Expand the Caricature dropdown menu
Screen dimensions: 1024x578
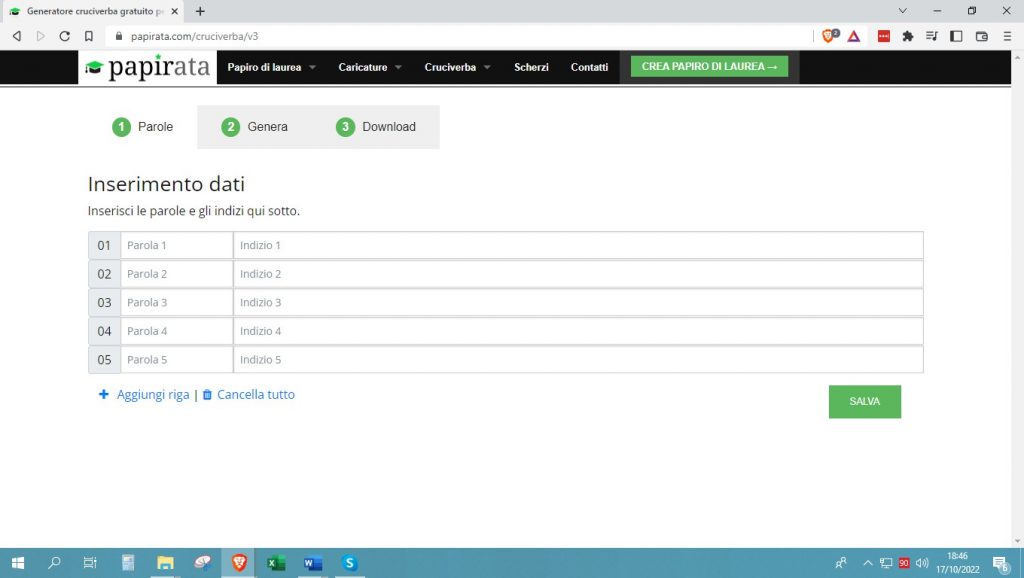click(370, 67)
